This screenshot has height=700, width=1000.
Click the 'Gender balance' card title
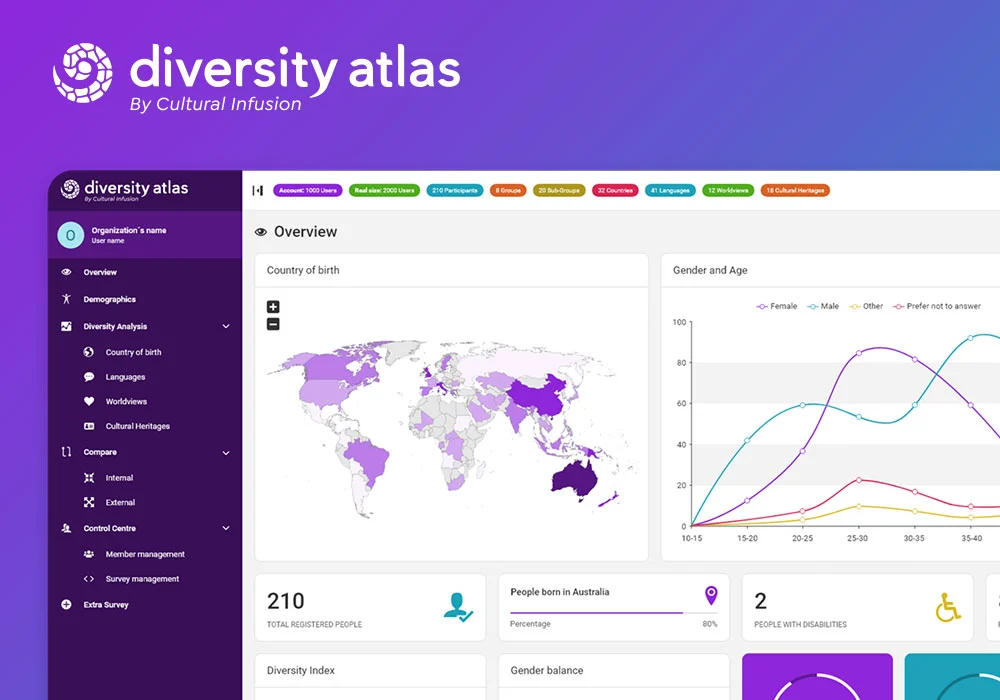[547, 670]
